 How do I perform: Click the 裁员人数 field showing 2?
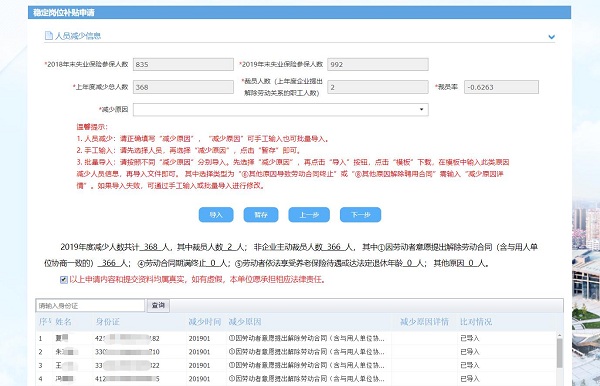pos(378,87)
